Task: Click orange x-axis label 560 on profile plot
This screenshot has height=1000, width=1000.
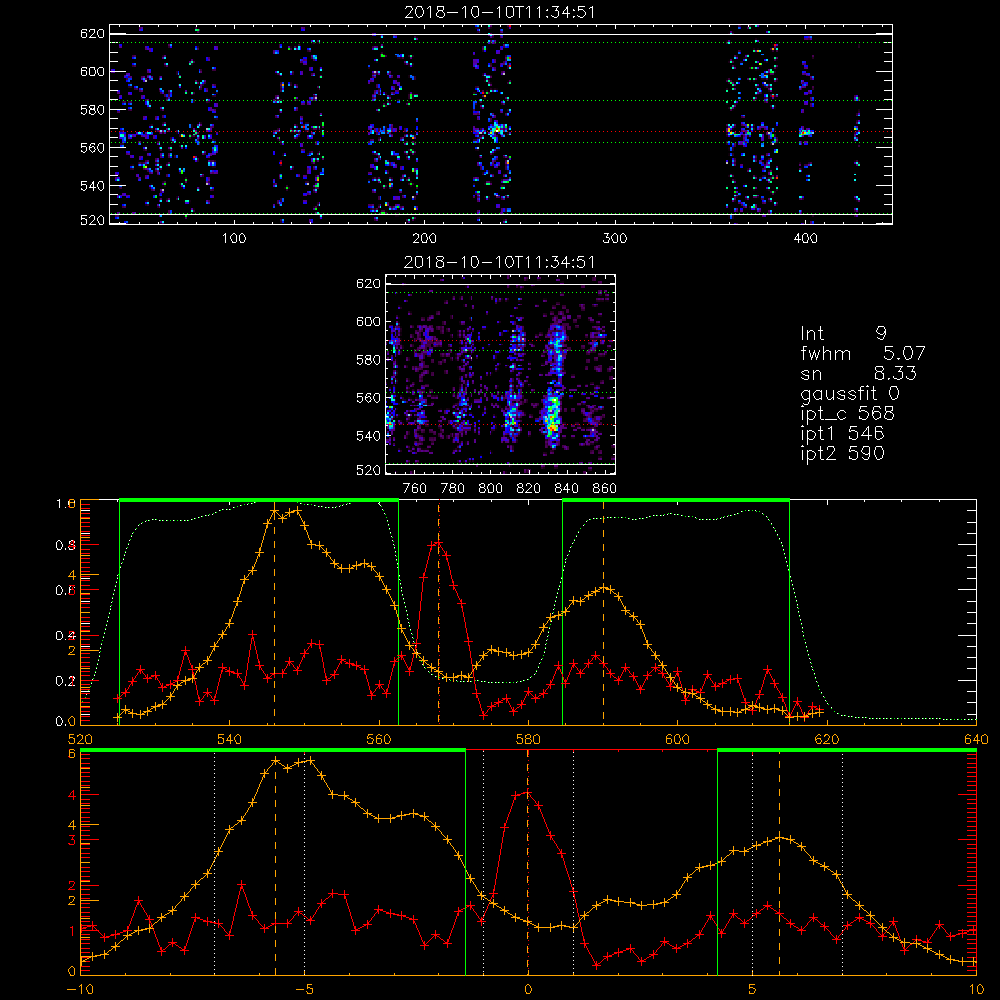Action: point(379,740)
